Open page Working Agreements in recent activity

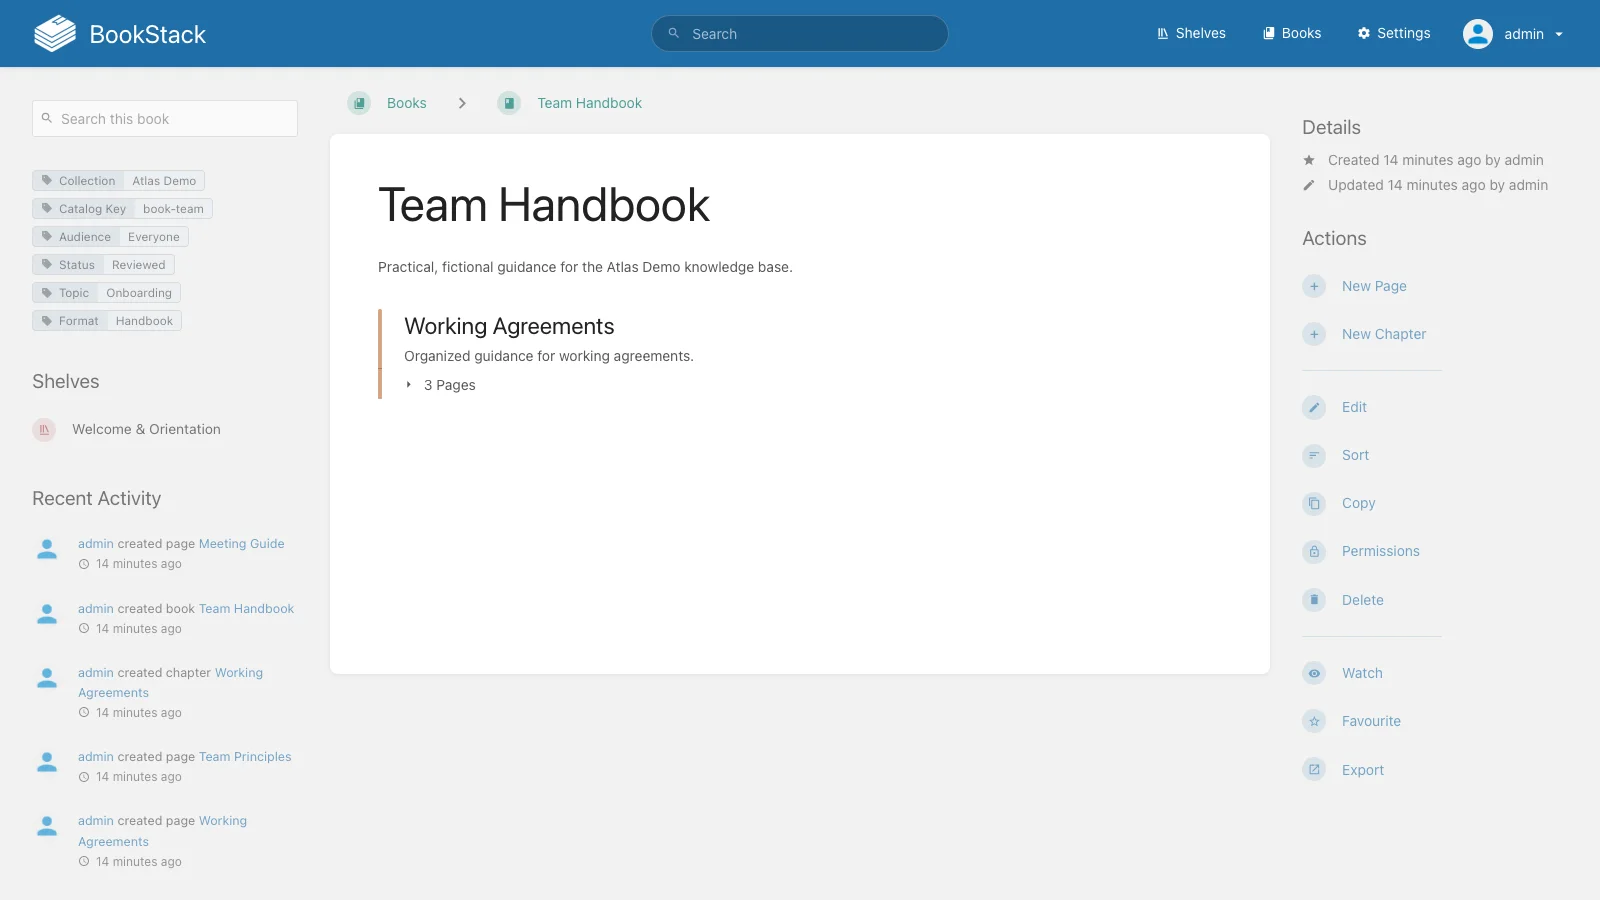pyautogui.click(x=162, y=831)
